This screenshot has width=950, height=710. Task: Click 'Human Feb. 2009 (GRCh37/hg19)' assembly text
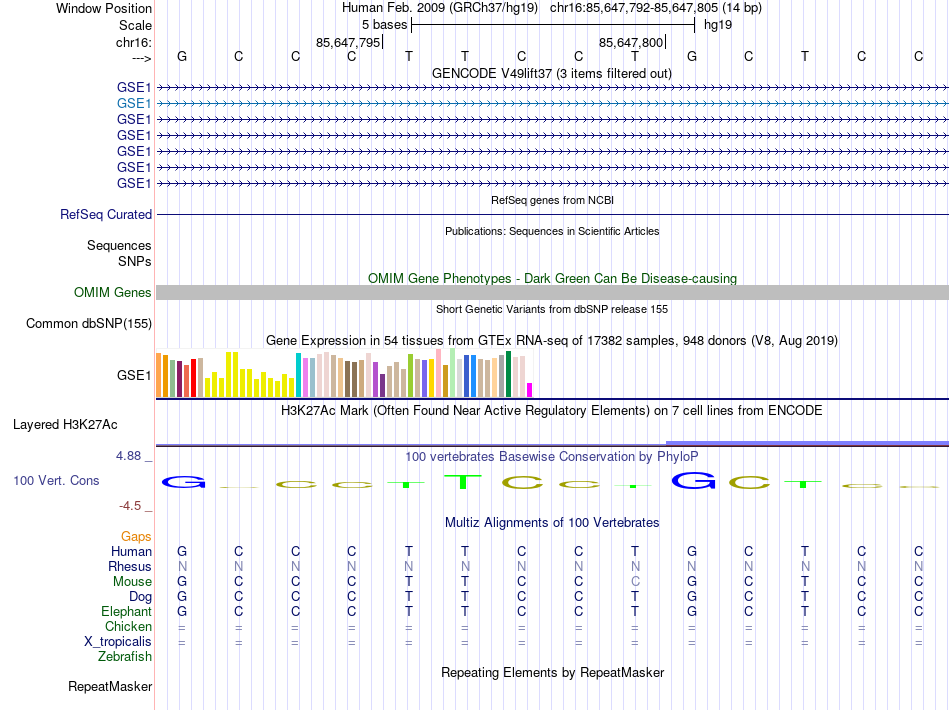[x=440, y=8]
